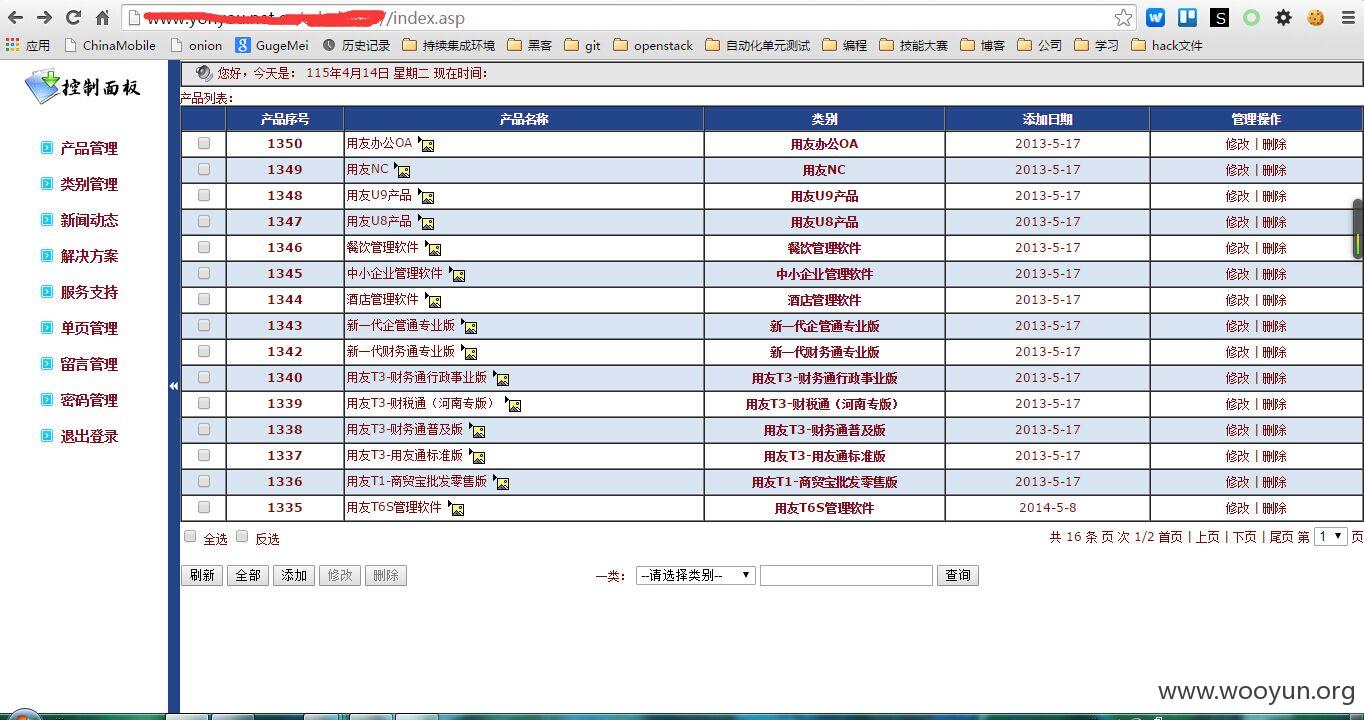Bookmark this page with the star icon
Screen dimensions: 1364x720
1123,18
